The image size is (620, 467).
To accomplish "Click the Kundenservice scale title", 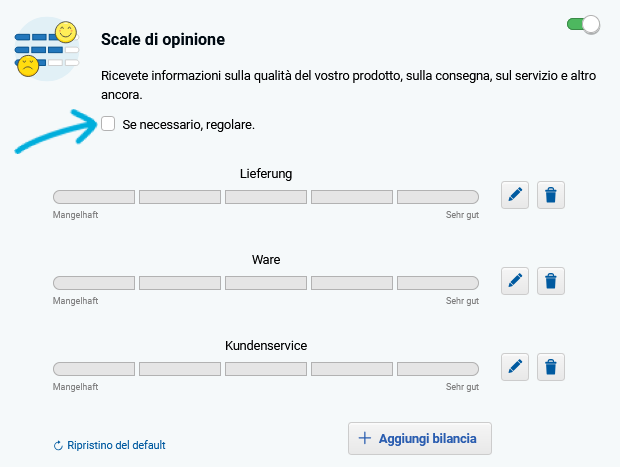I will tap(266, 346).
